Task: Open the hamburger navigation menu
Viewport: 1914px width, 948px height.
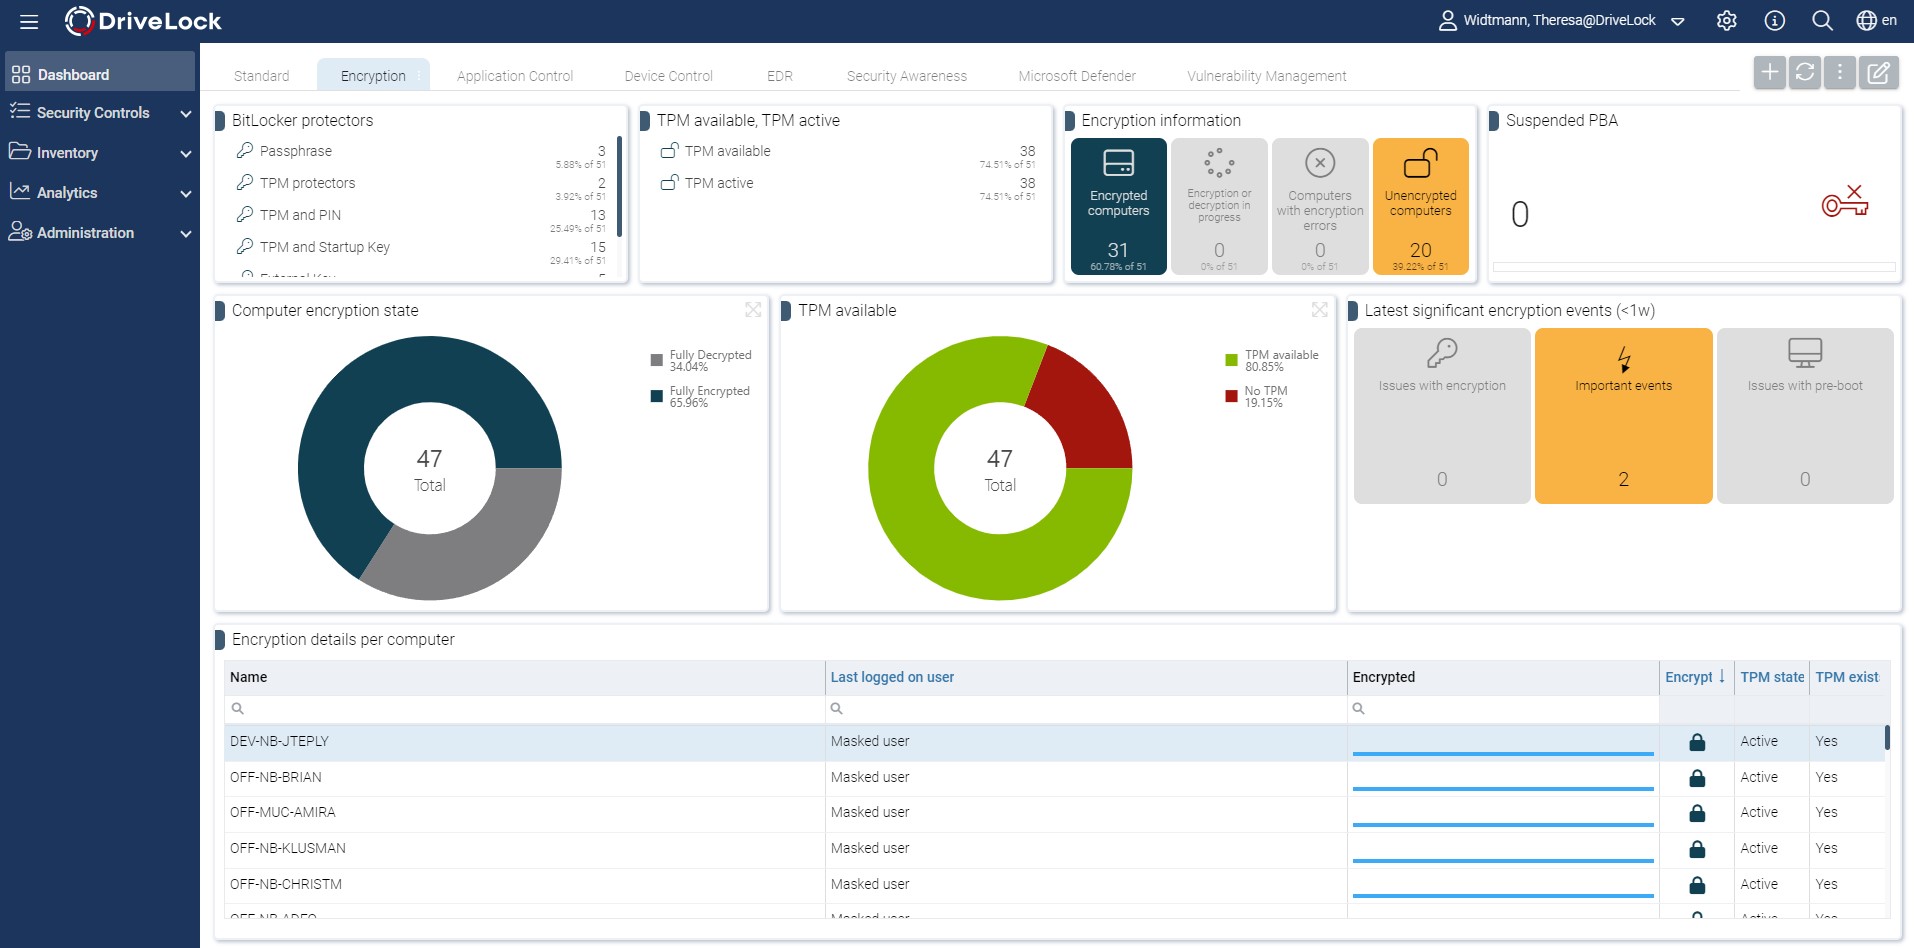Action: (28, 21)
